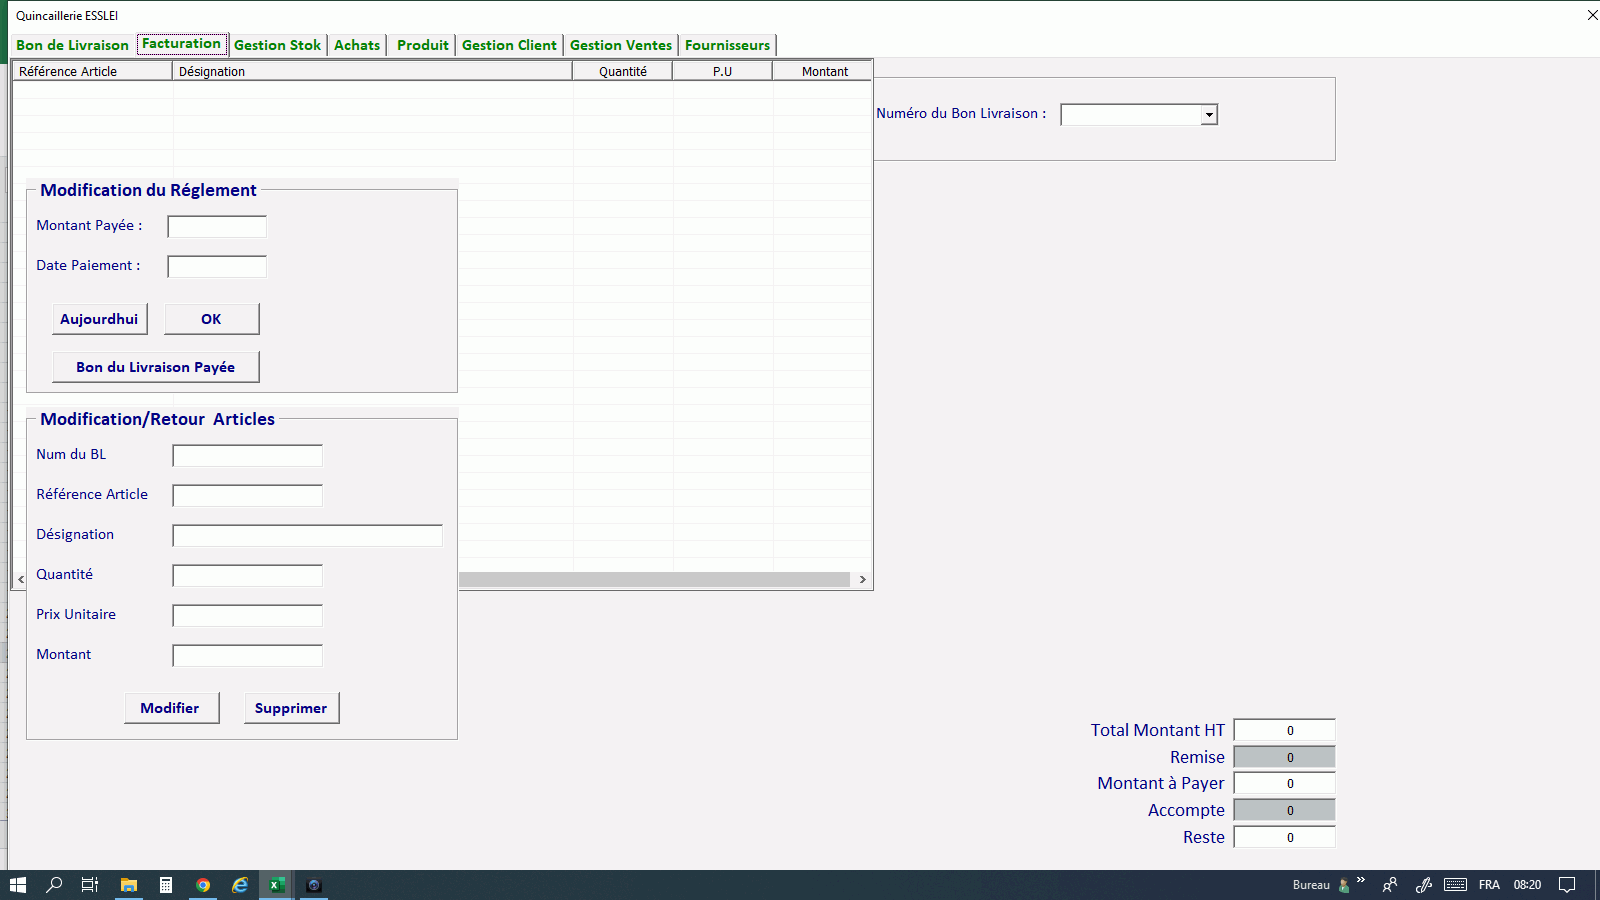
Task: Open File Explorer from the taskbar
Action: 129,885
